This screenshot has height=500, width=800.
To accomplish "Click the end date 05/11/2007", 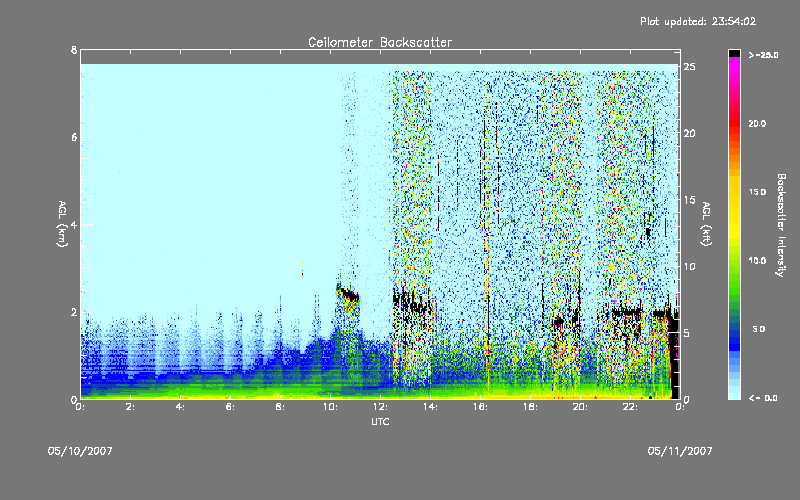I will click(x=680, y=451).
